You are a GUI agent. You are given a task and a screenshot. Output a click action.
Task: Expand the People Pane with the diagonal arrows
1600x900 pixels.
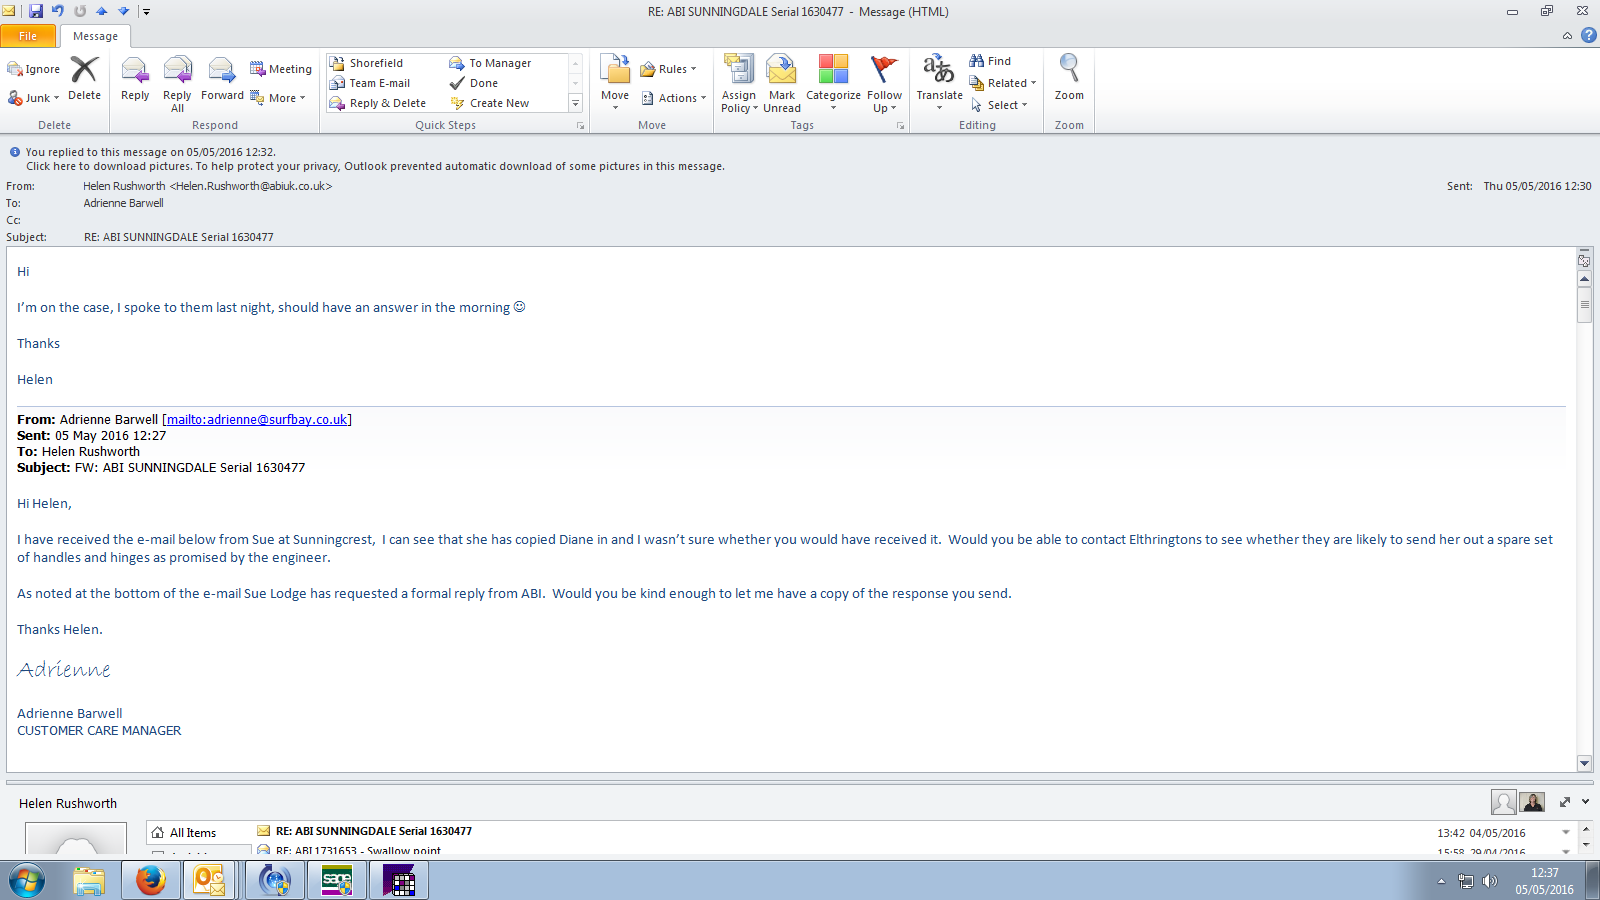coord(1565,801)
